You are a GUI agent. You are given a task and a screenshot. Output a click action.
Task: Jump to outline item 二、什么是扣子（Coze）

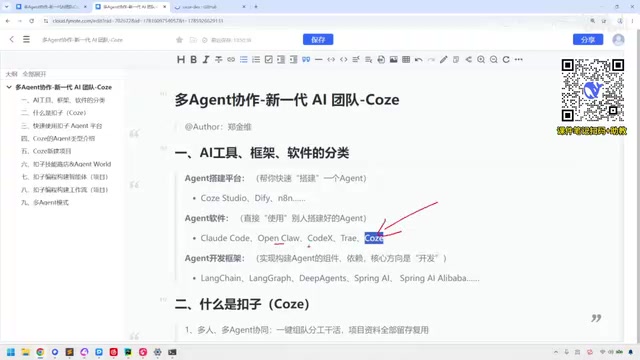[x=53, y=113]
